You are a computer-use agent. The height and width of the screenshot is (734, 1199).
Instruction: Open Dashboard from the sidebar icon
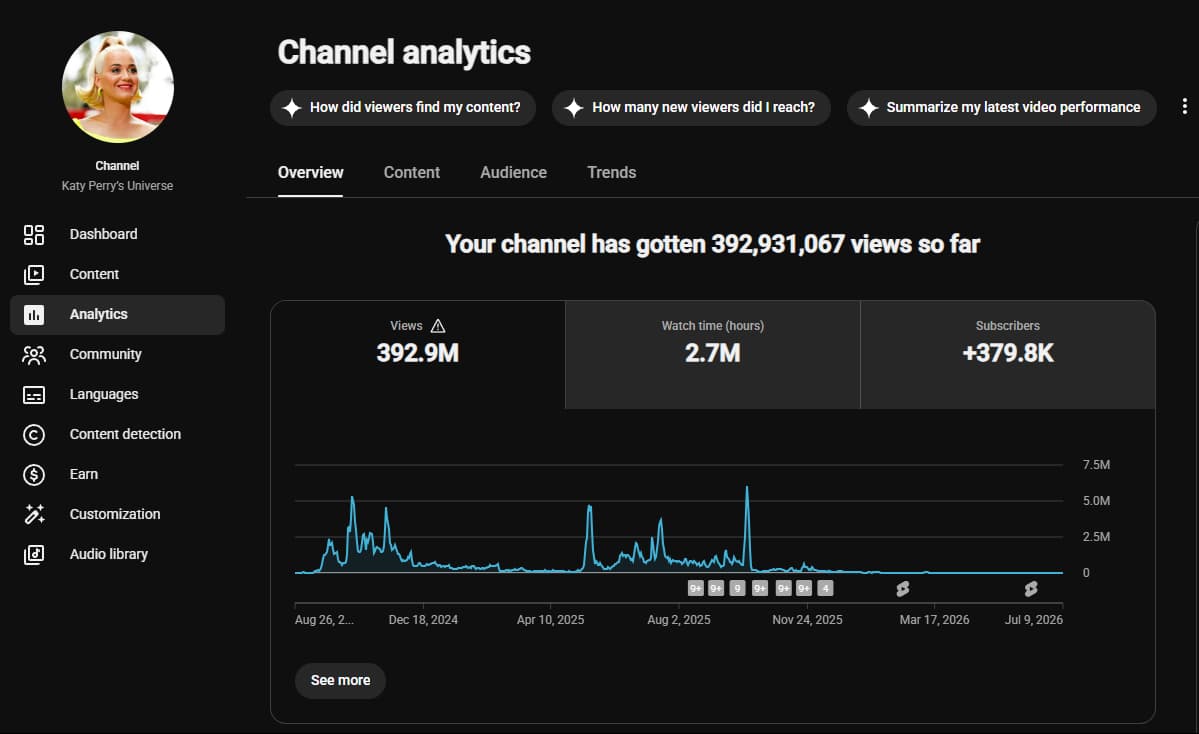34,235
